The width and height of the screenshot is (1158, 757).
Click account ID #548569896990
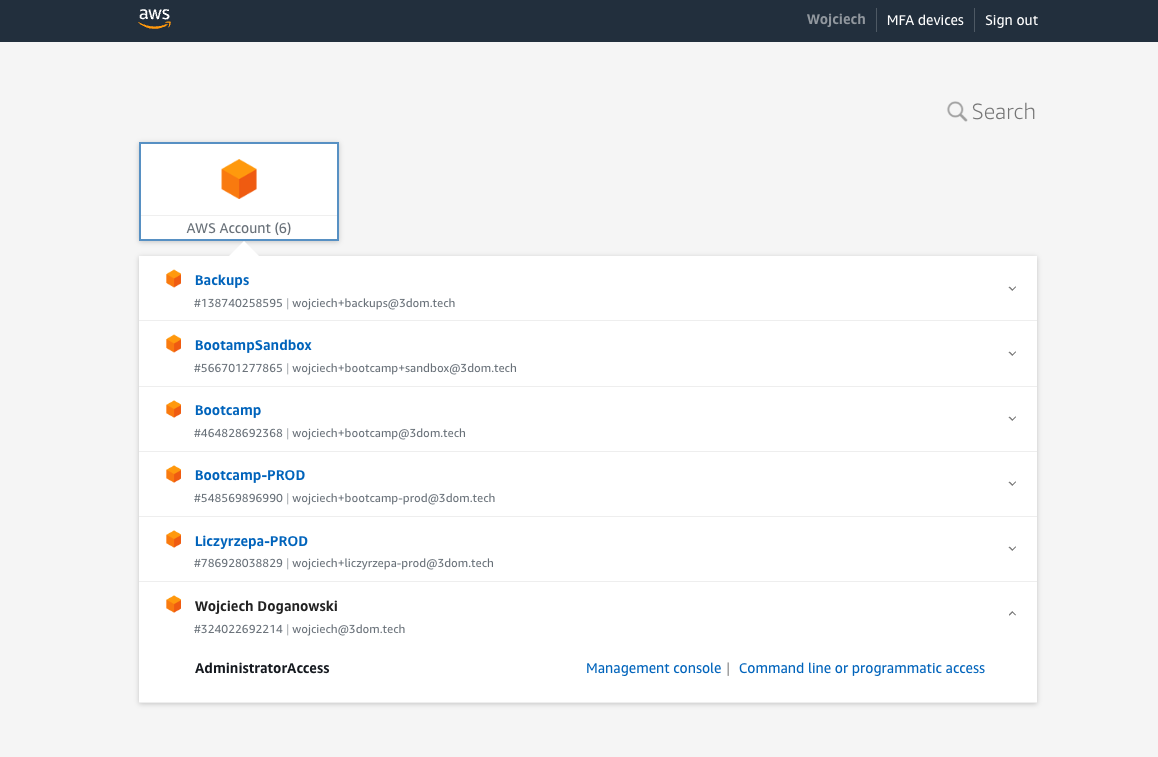[x=238, y=498]
